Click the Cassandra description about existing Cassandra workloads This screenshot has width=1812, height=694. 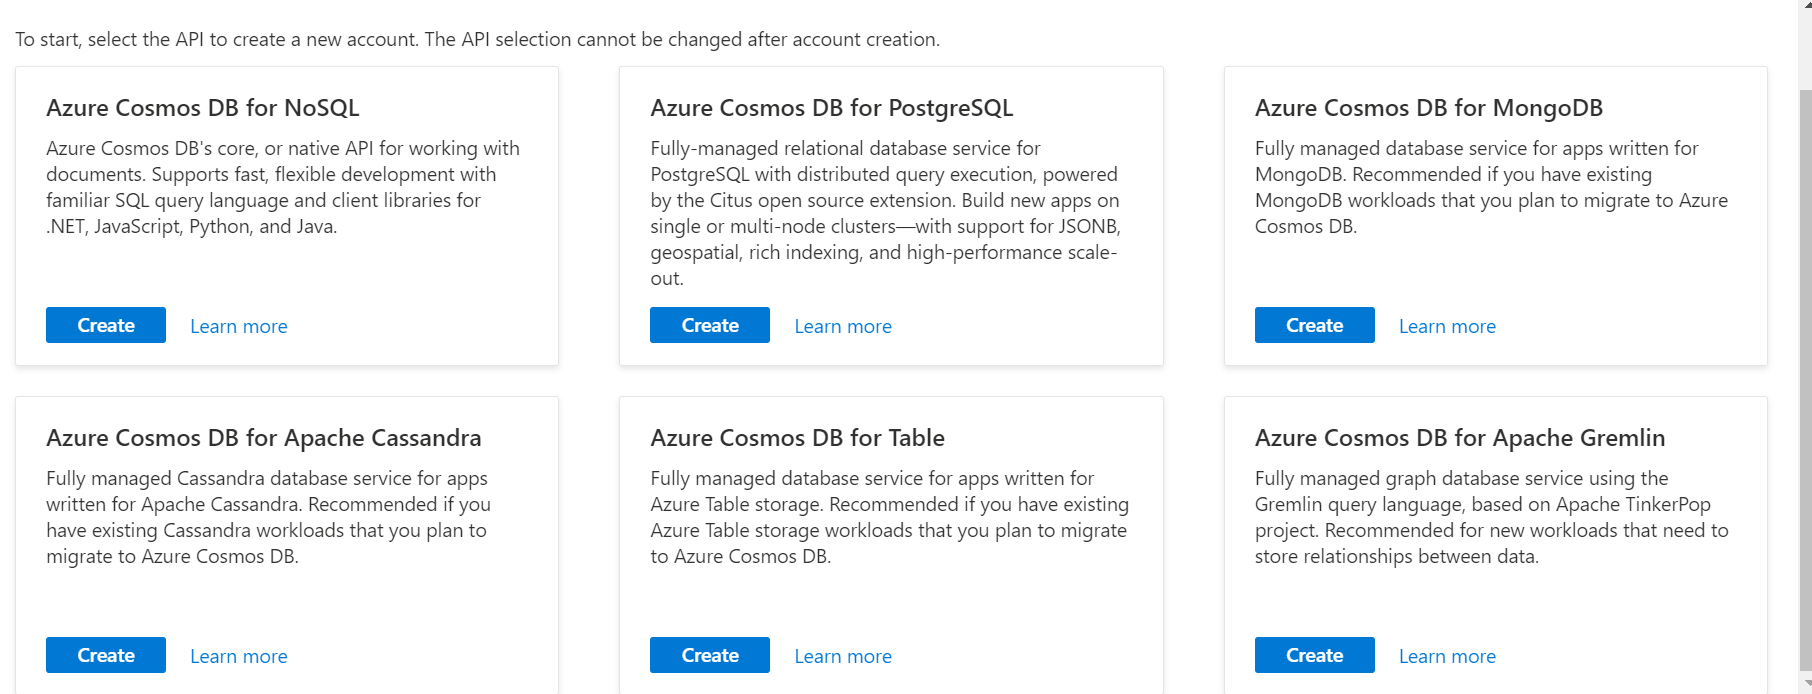point(269,517)
